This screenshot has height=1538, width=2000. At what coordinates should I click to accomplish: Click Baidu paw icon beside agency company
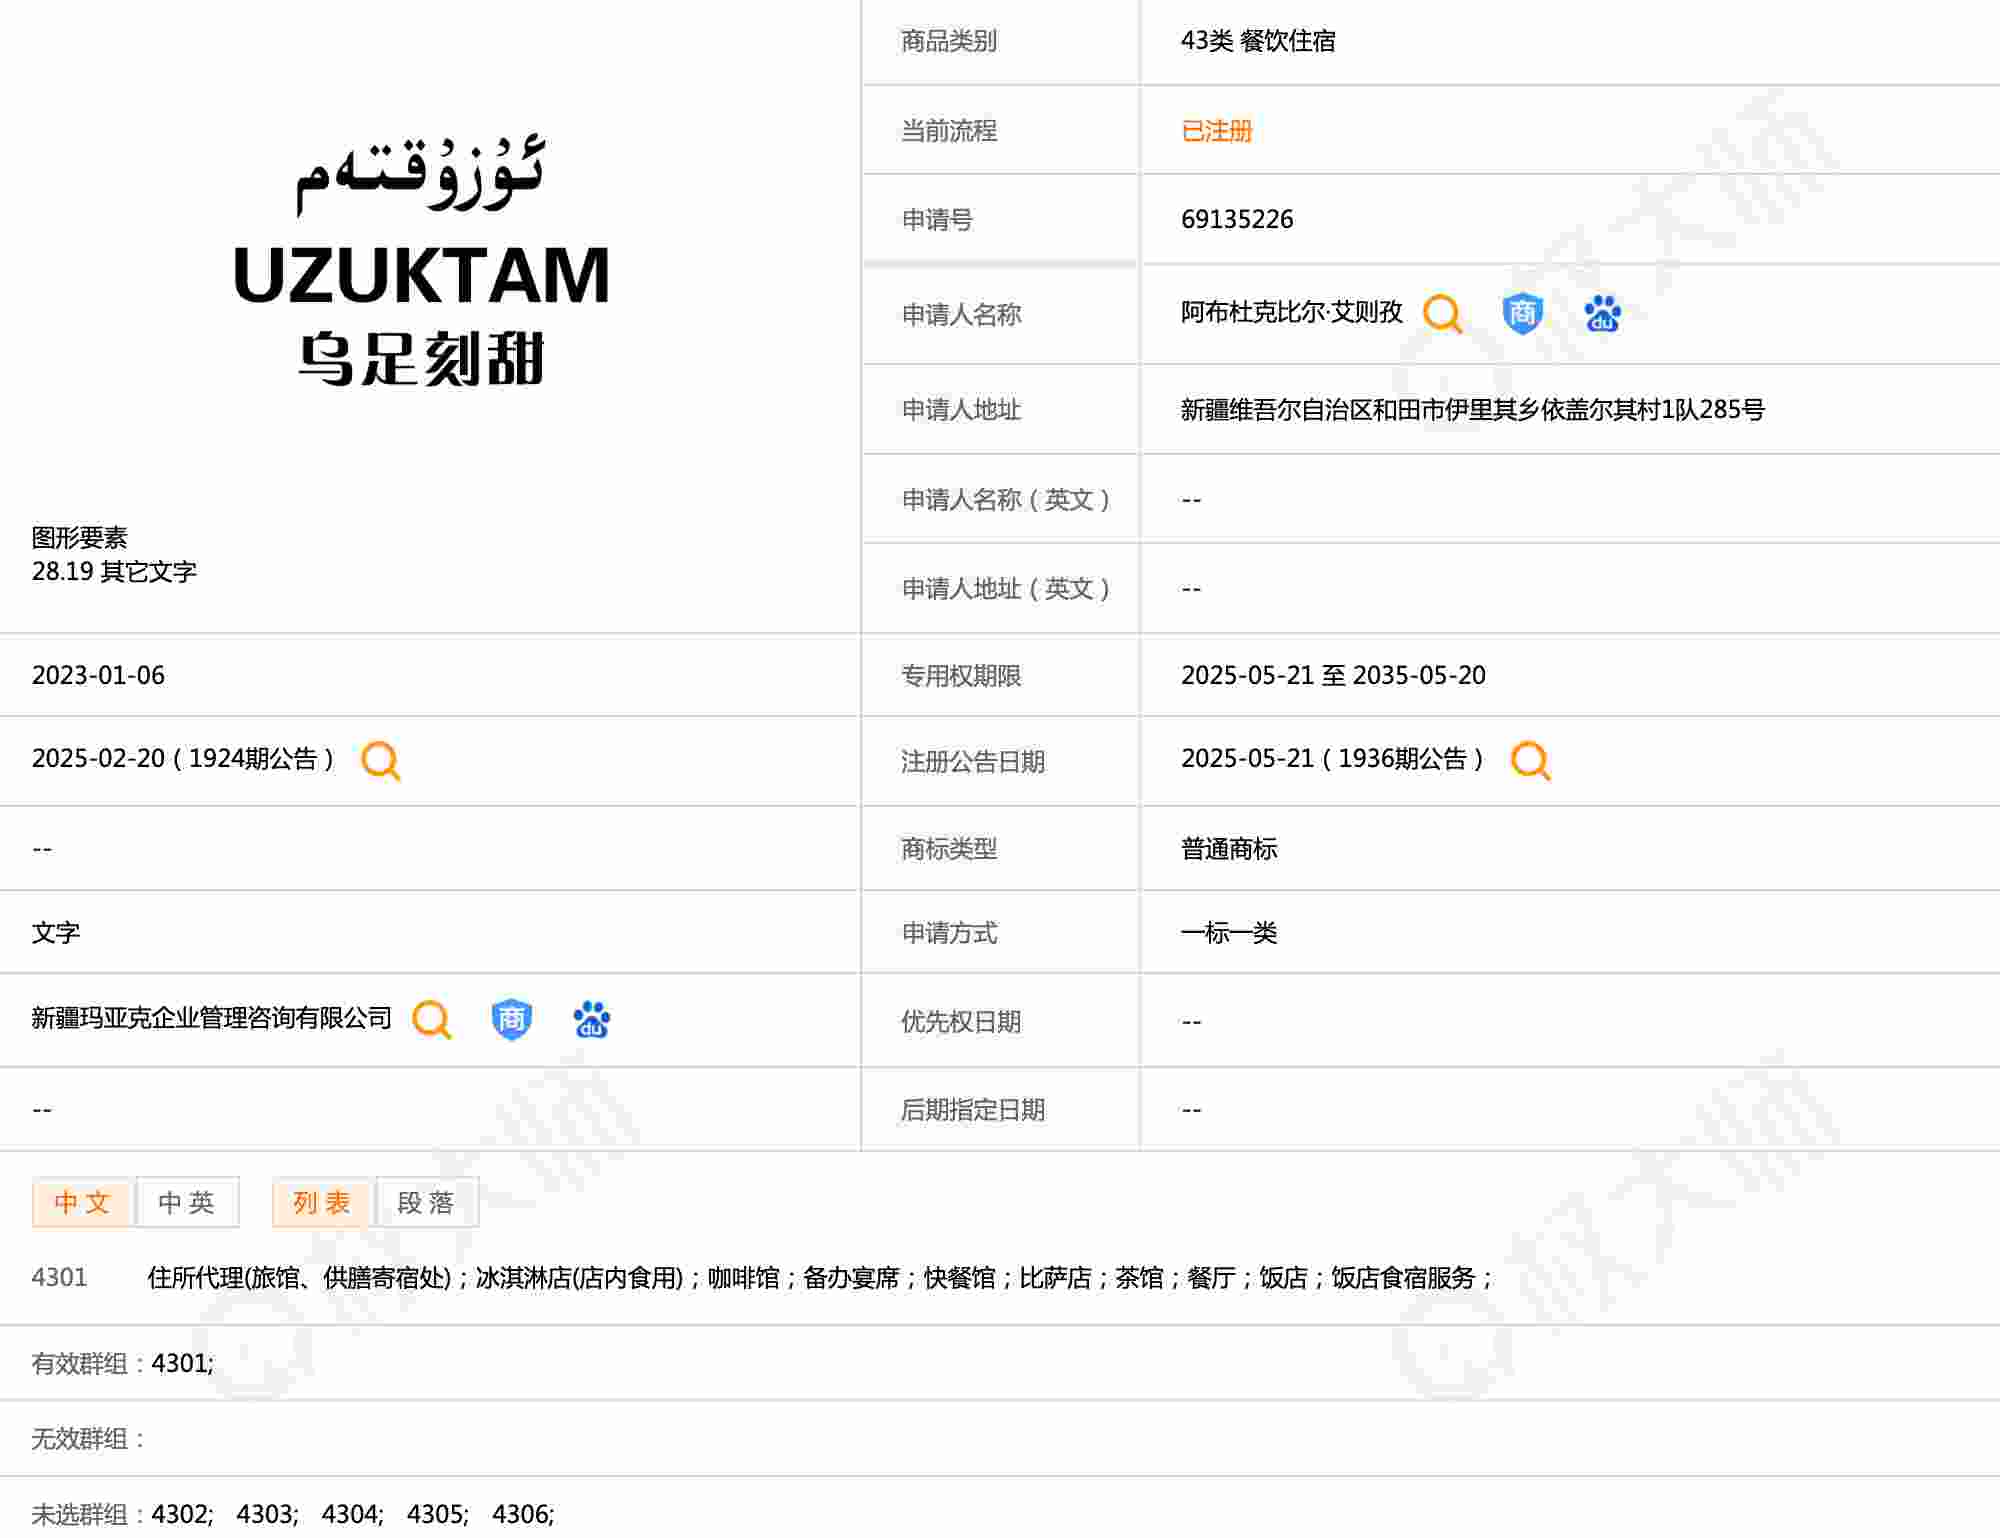(591, 1020)
